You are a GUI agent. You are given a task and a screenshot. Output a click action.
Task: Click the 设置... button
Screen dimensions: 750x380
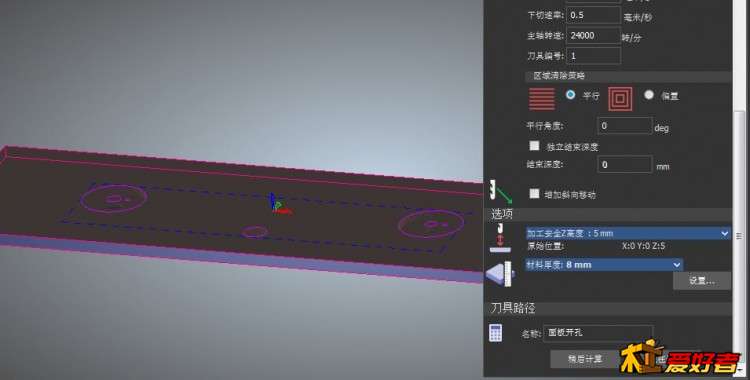coord(702,281)
